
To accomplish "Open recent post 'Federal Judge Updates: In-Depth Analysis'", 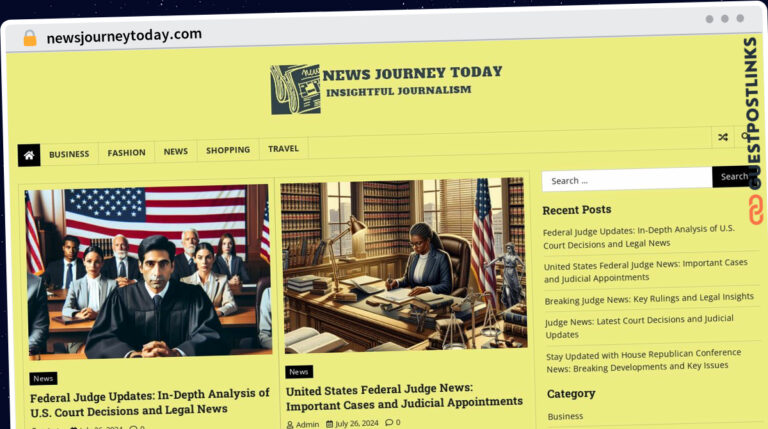I will [x=639, y=237].
